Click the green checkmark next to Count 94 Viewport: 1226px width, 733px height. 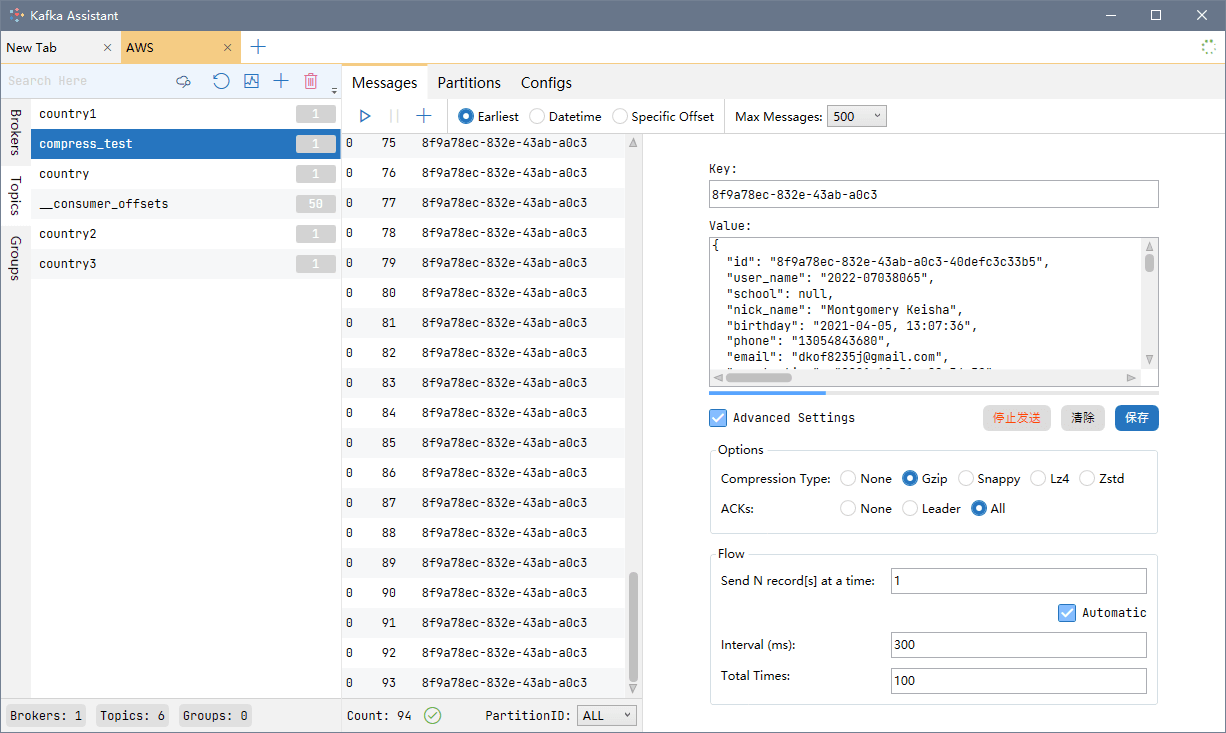coord(430,715)
